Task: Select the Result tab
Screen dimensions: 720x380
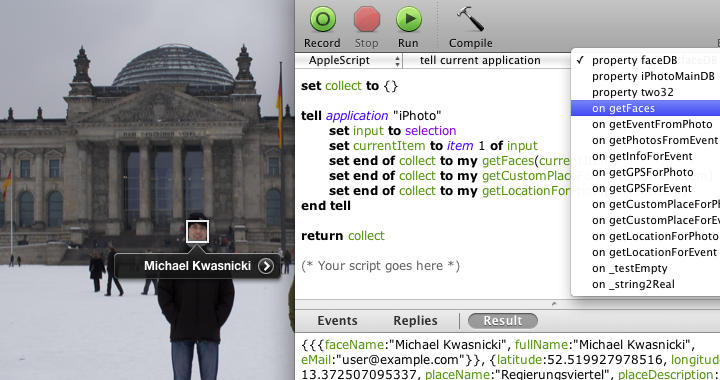Action: pos(503,321)
